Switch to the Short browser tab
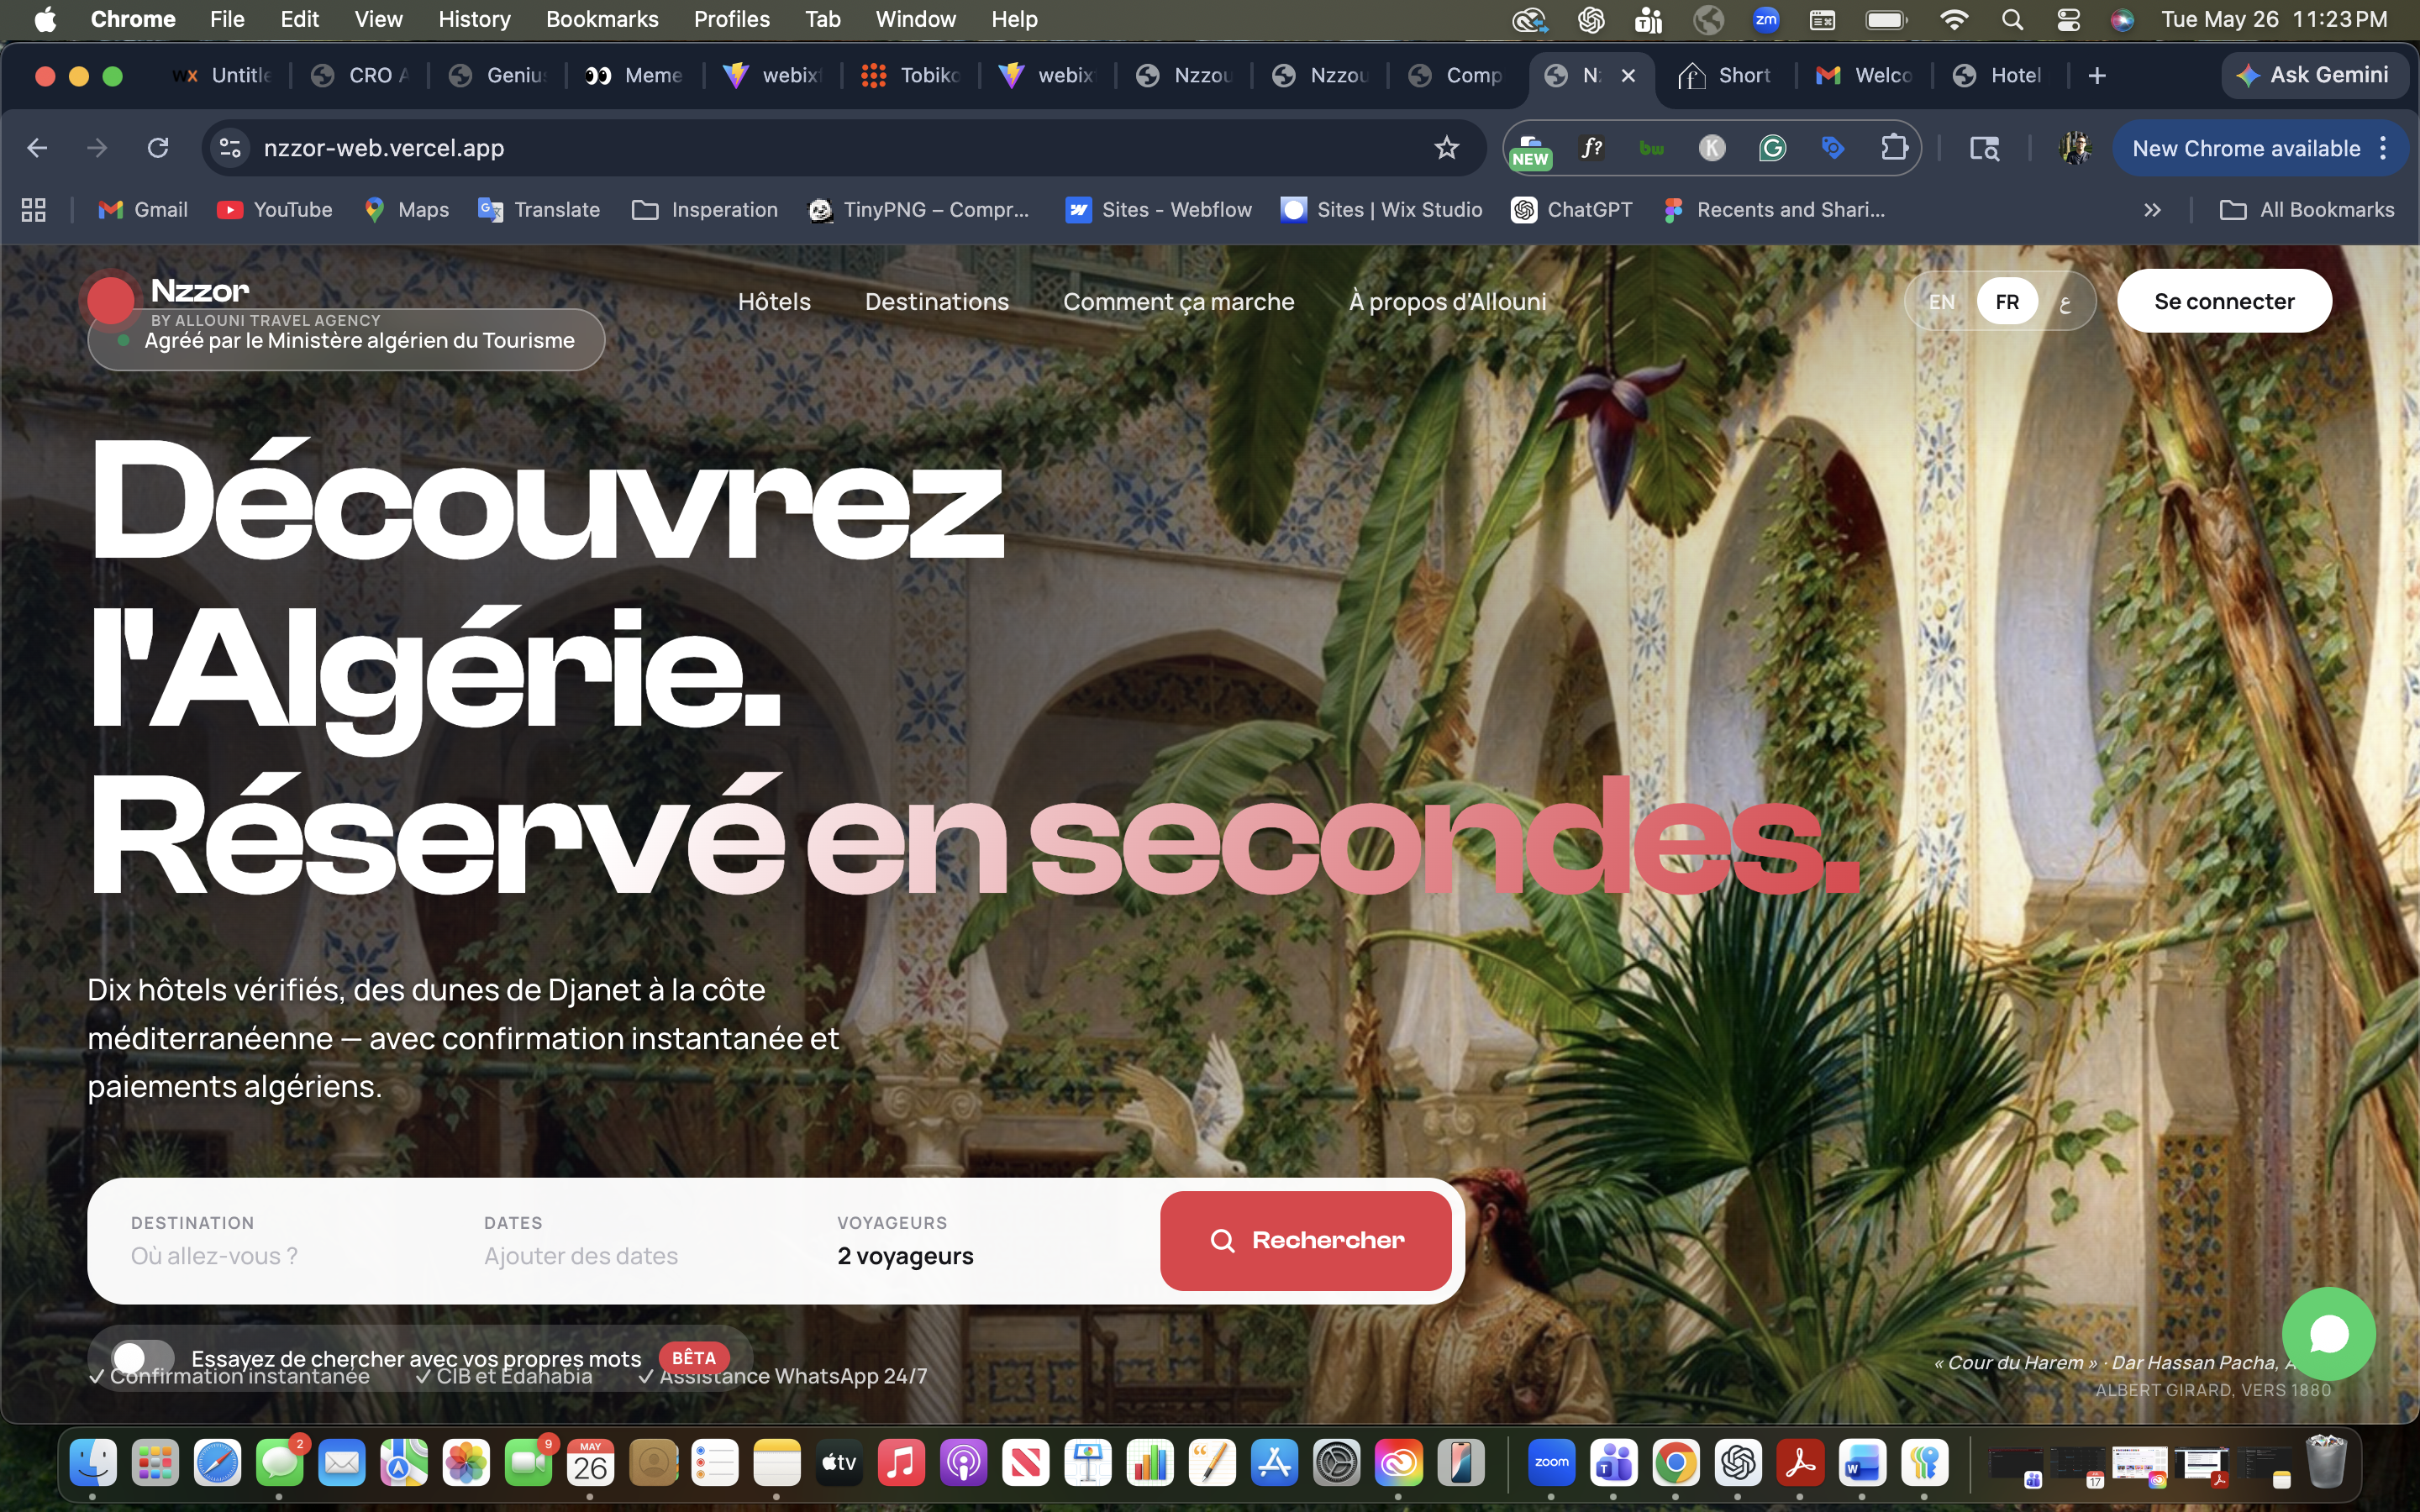 tap(1726, 76)
